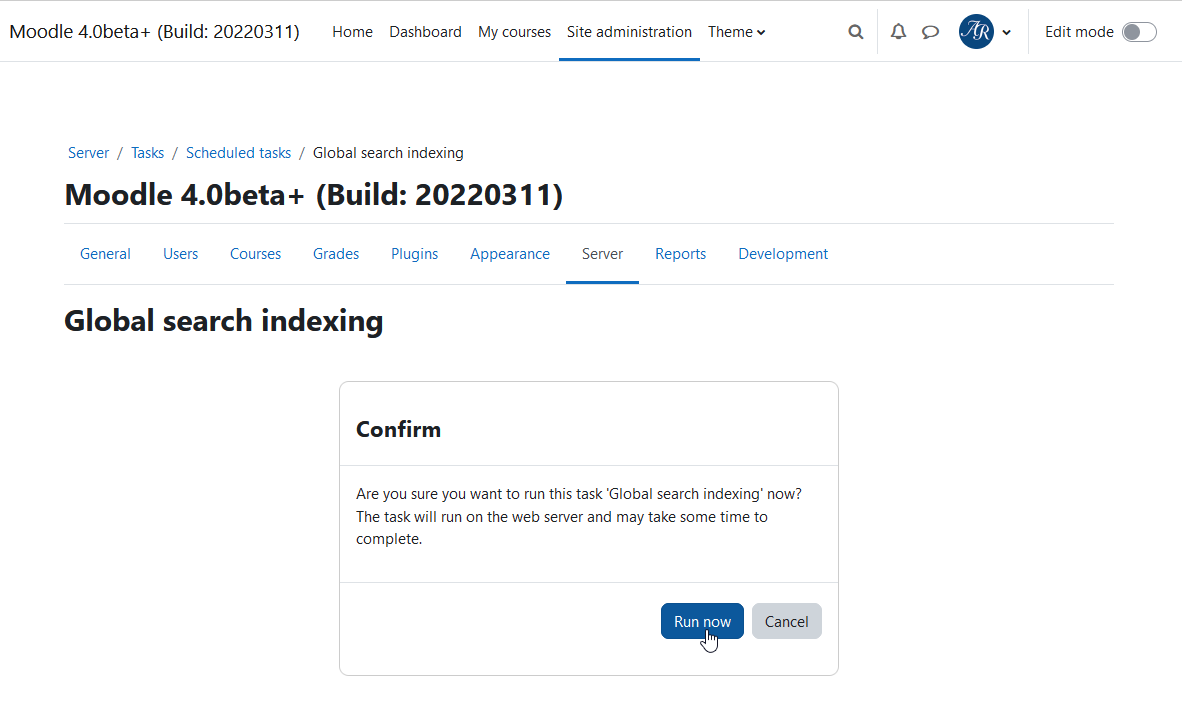Switch to the Appearance tab
Screen dimensions: 1182x708
[x=510, y=254]
